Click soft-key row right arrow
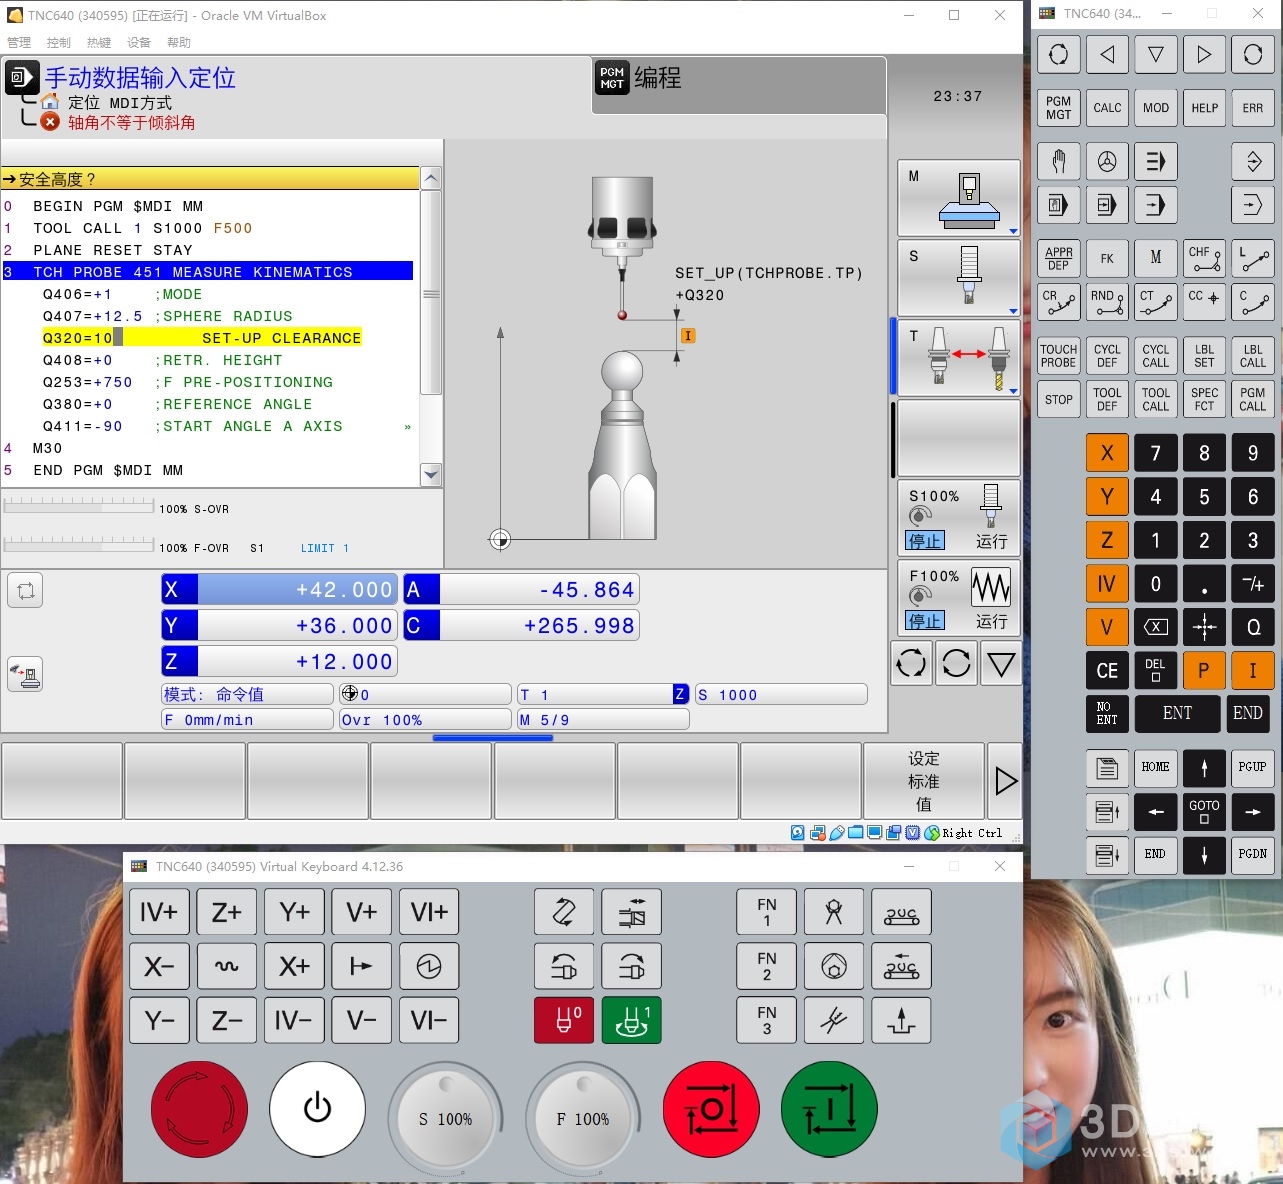1283x1184 pixels. point(1005,781)
